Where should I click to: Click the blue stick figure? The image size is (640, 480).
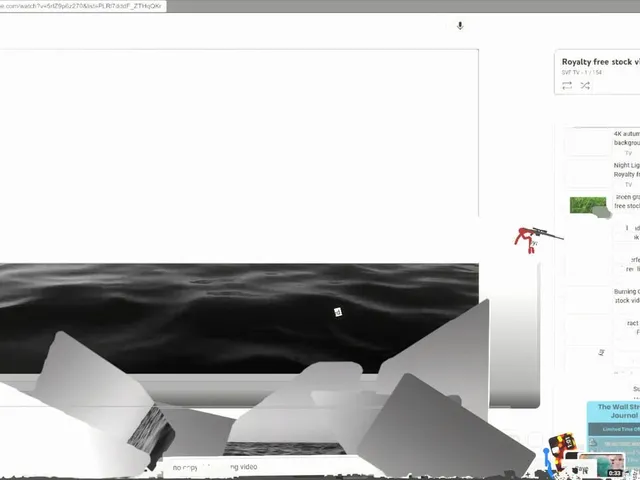549,463
